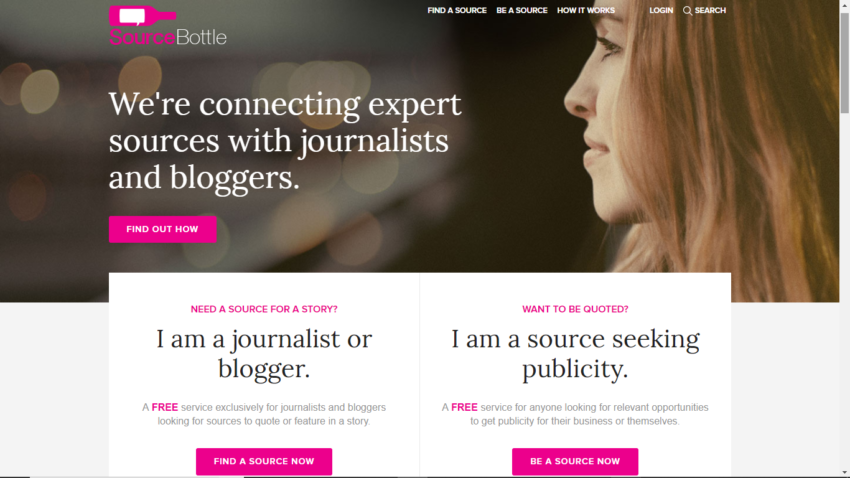Click the Login link in header

(x=661, y=10)
